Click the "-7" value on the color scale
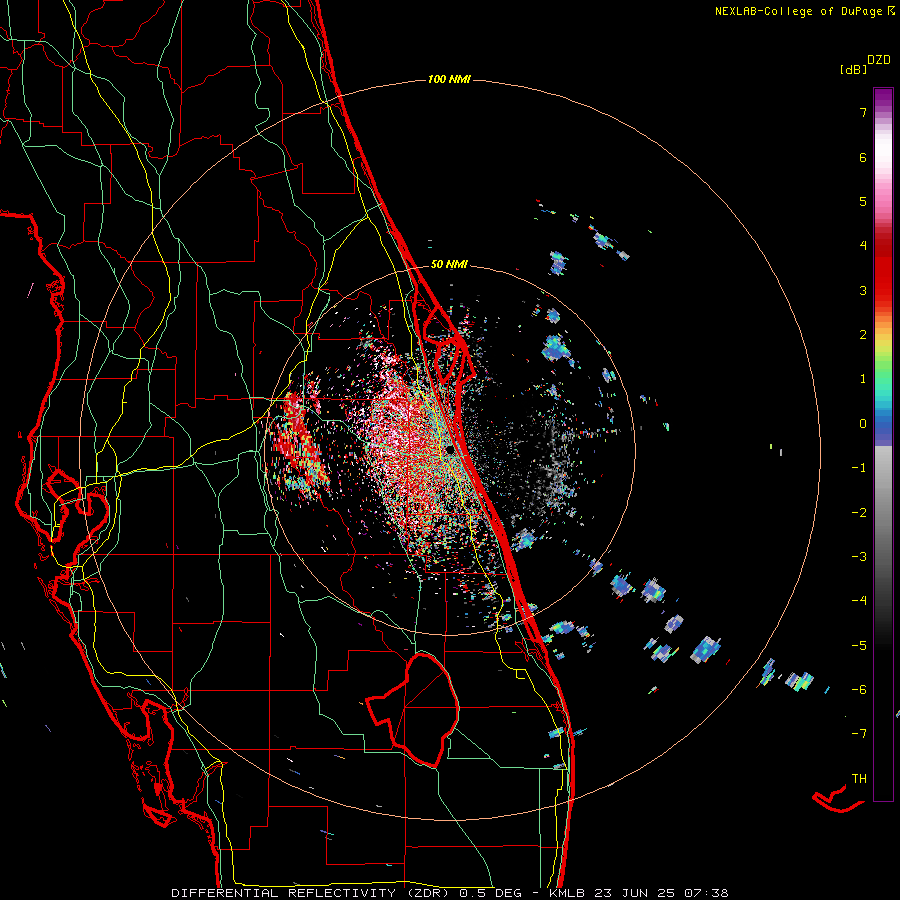 coord(859,734)
